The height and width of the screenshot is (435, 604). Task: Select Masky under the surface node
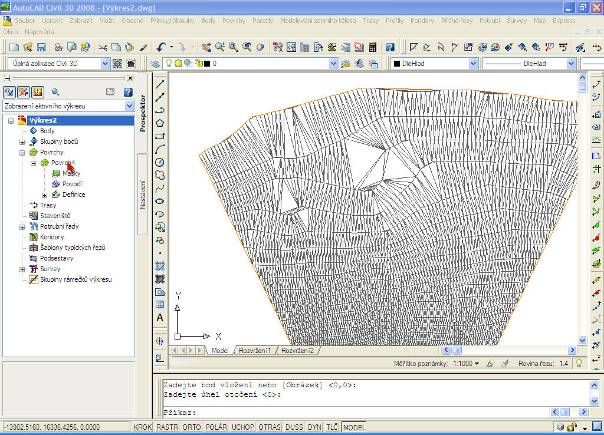pos(71,173)
